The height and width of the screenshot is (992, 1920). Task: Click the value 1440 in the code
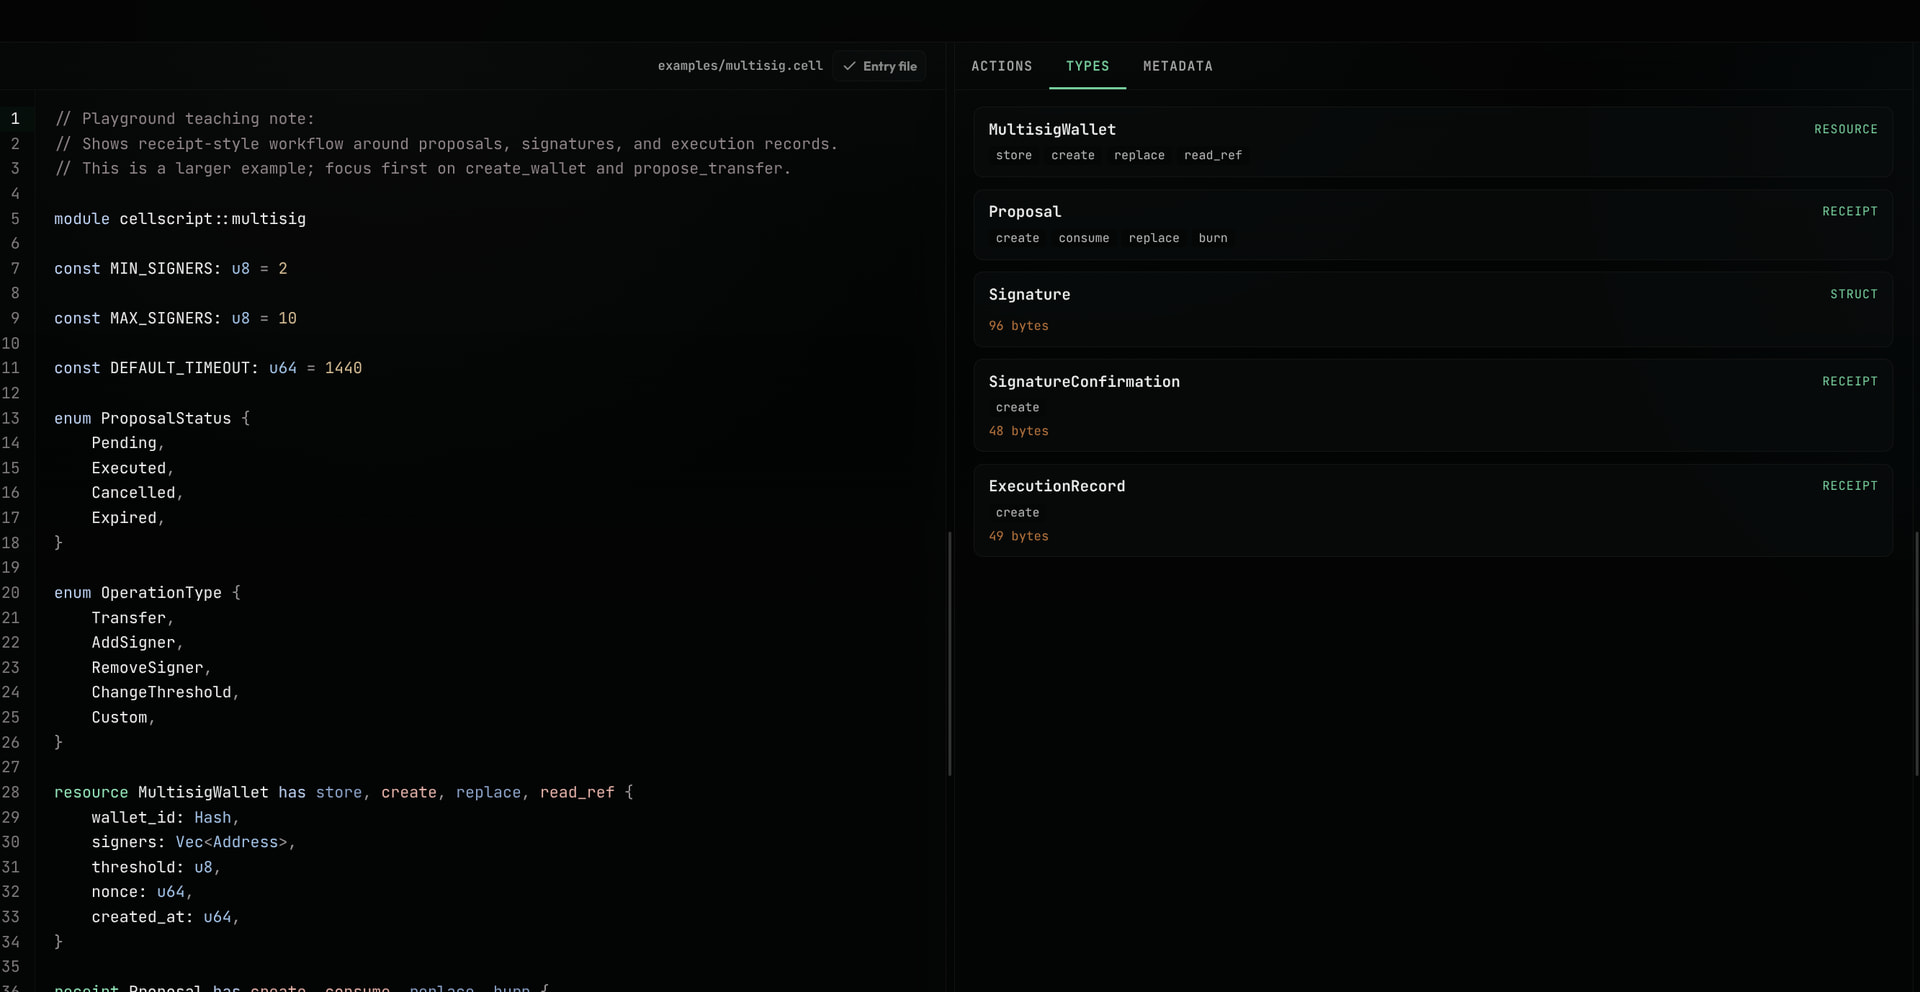pyautogui.click(x=343, y=368)
